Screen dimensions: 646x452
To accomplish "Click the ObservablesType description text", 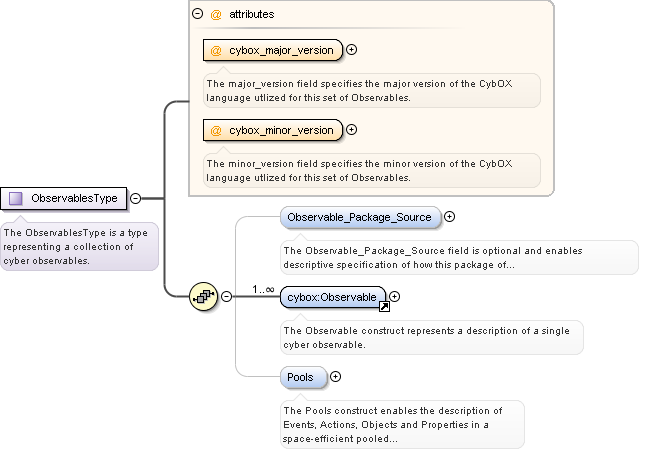I will click(76, 246).
